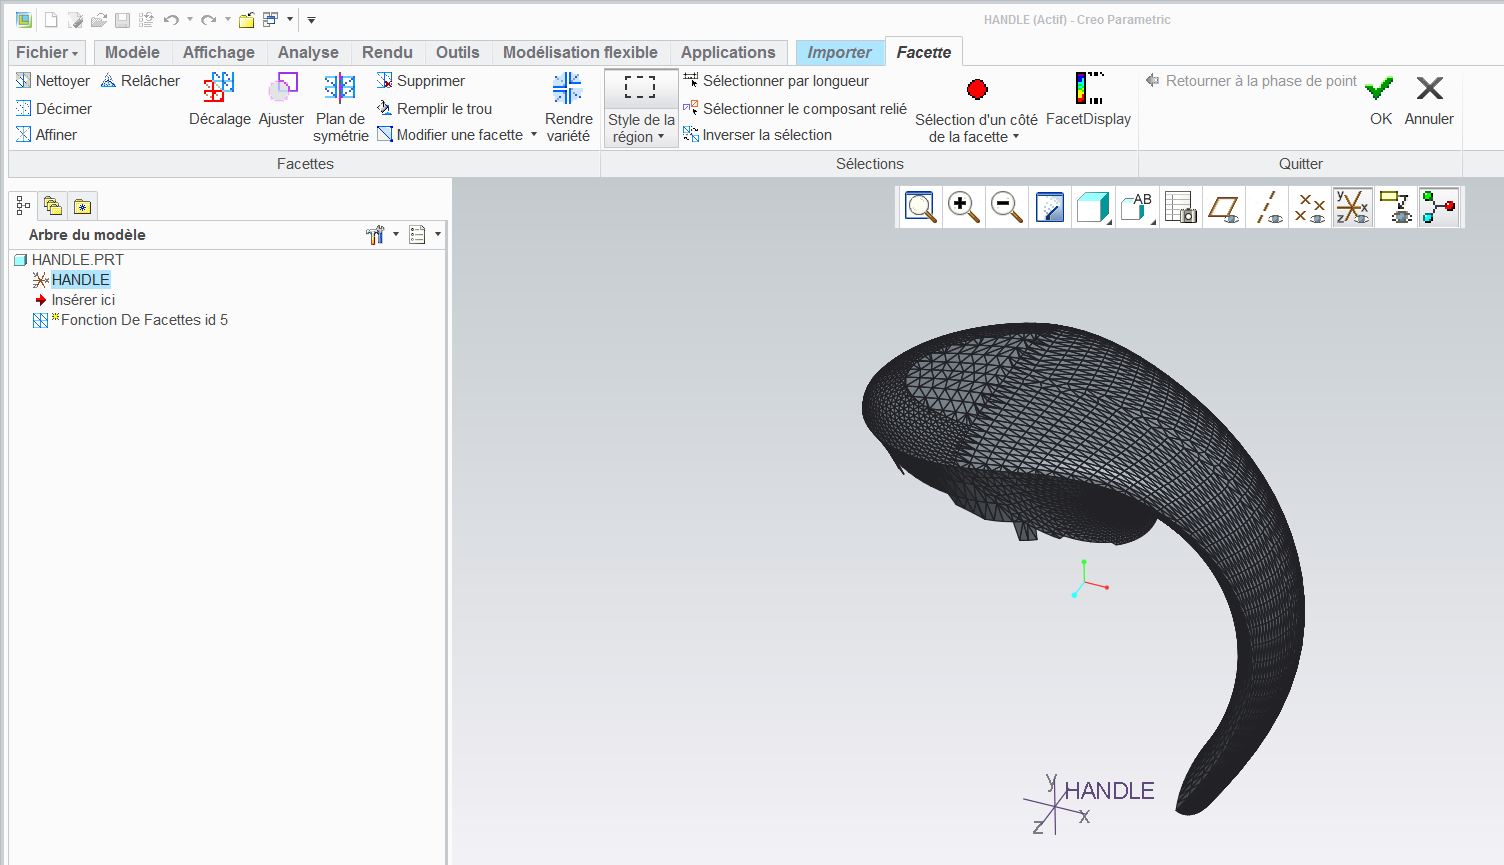The width and height of the screenshot is (1504, 865).
Task: Switch to the Modélisation flexible tab
Action: 580,52
